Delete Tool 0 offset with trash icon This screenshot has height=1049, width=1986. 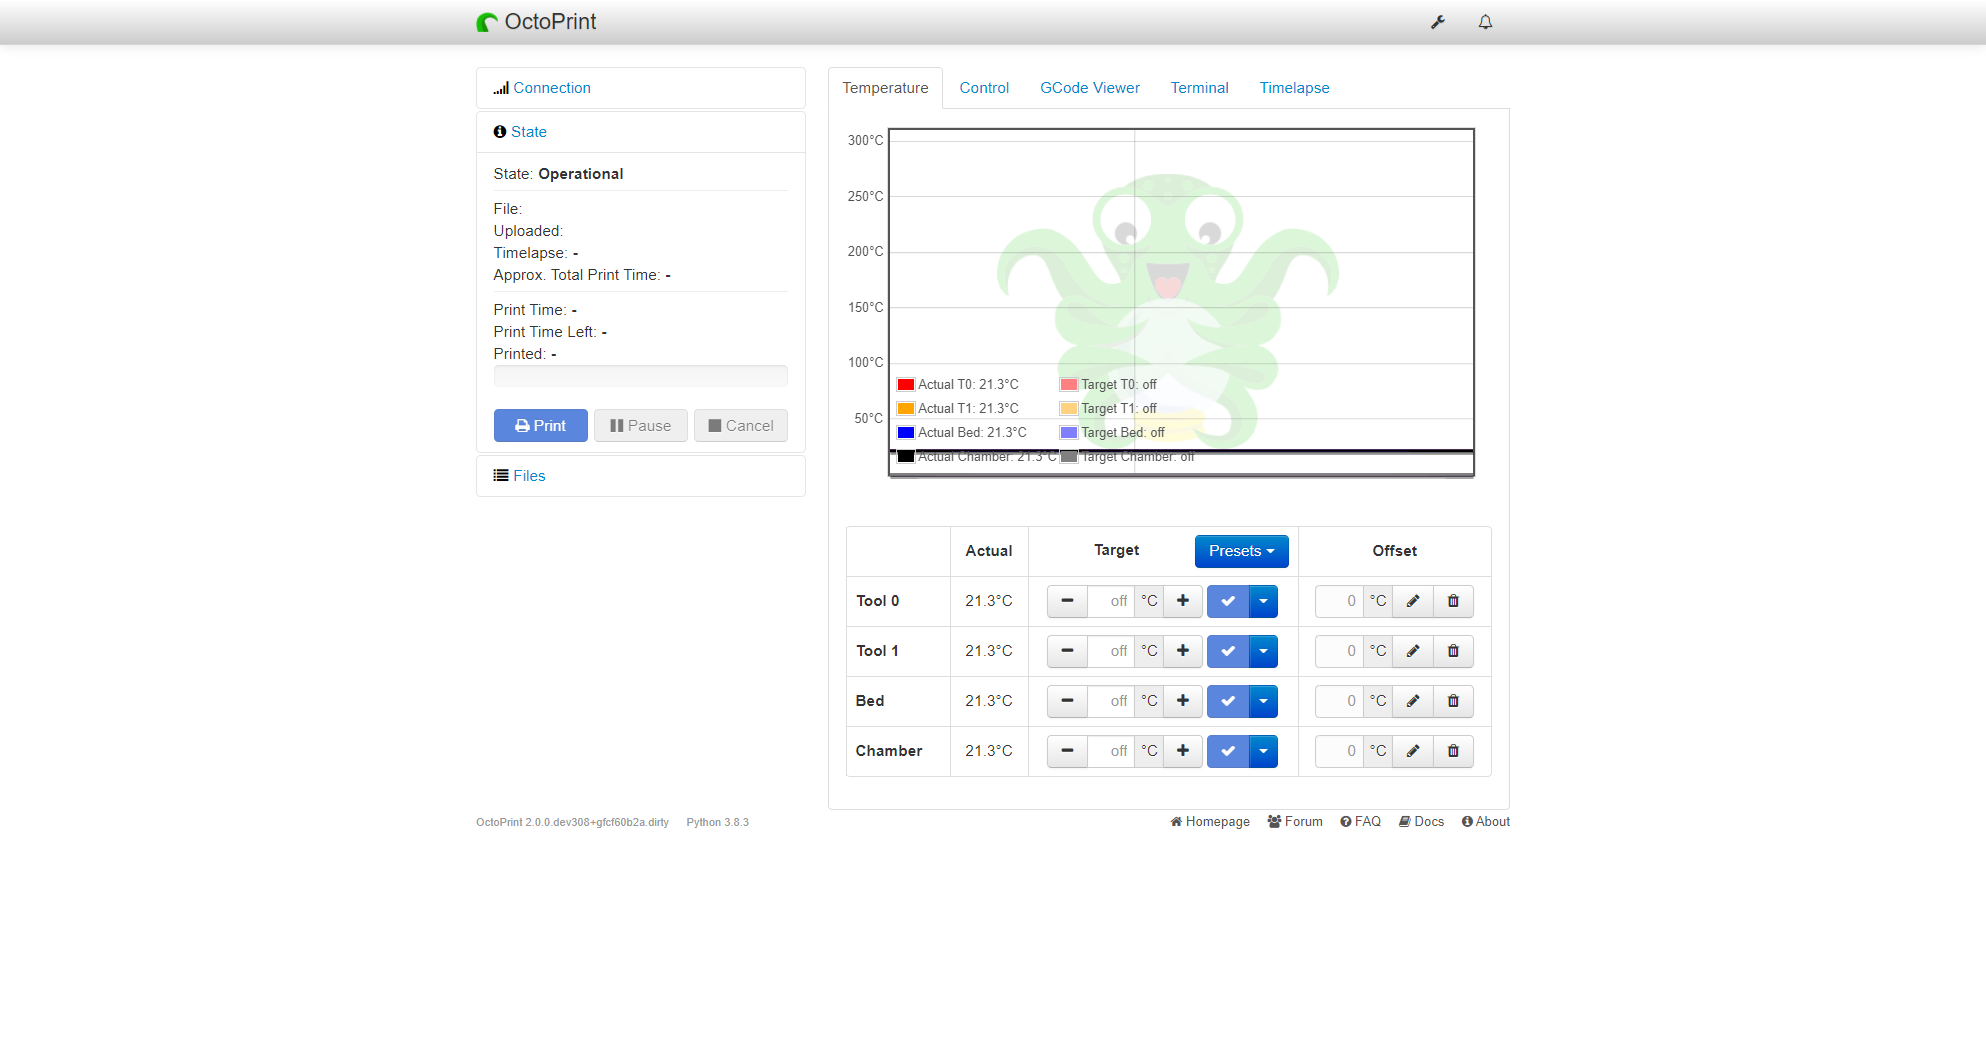coord(1453,601)
